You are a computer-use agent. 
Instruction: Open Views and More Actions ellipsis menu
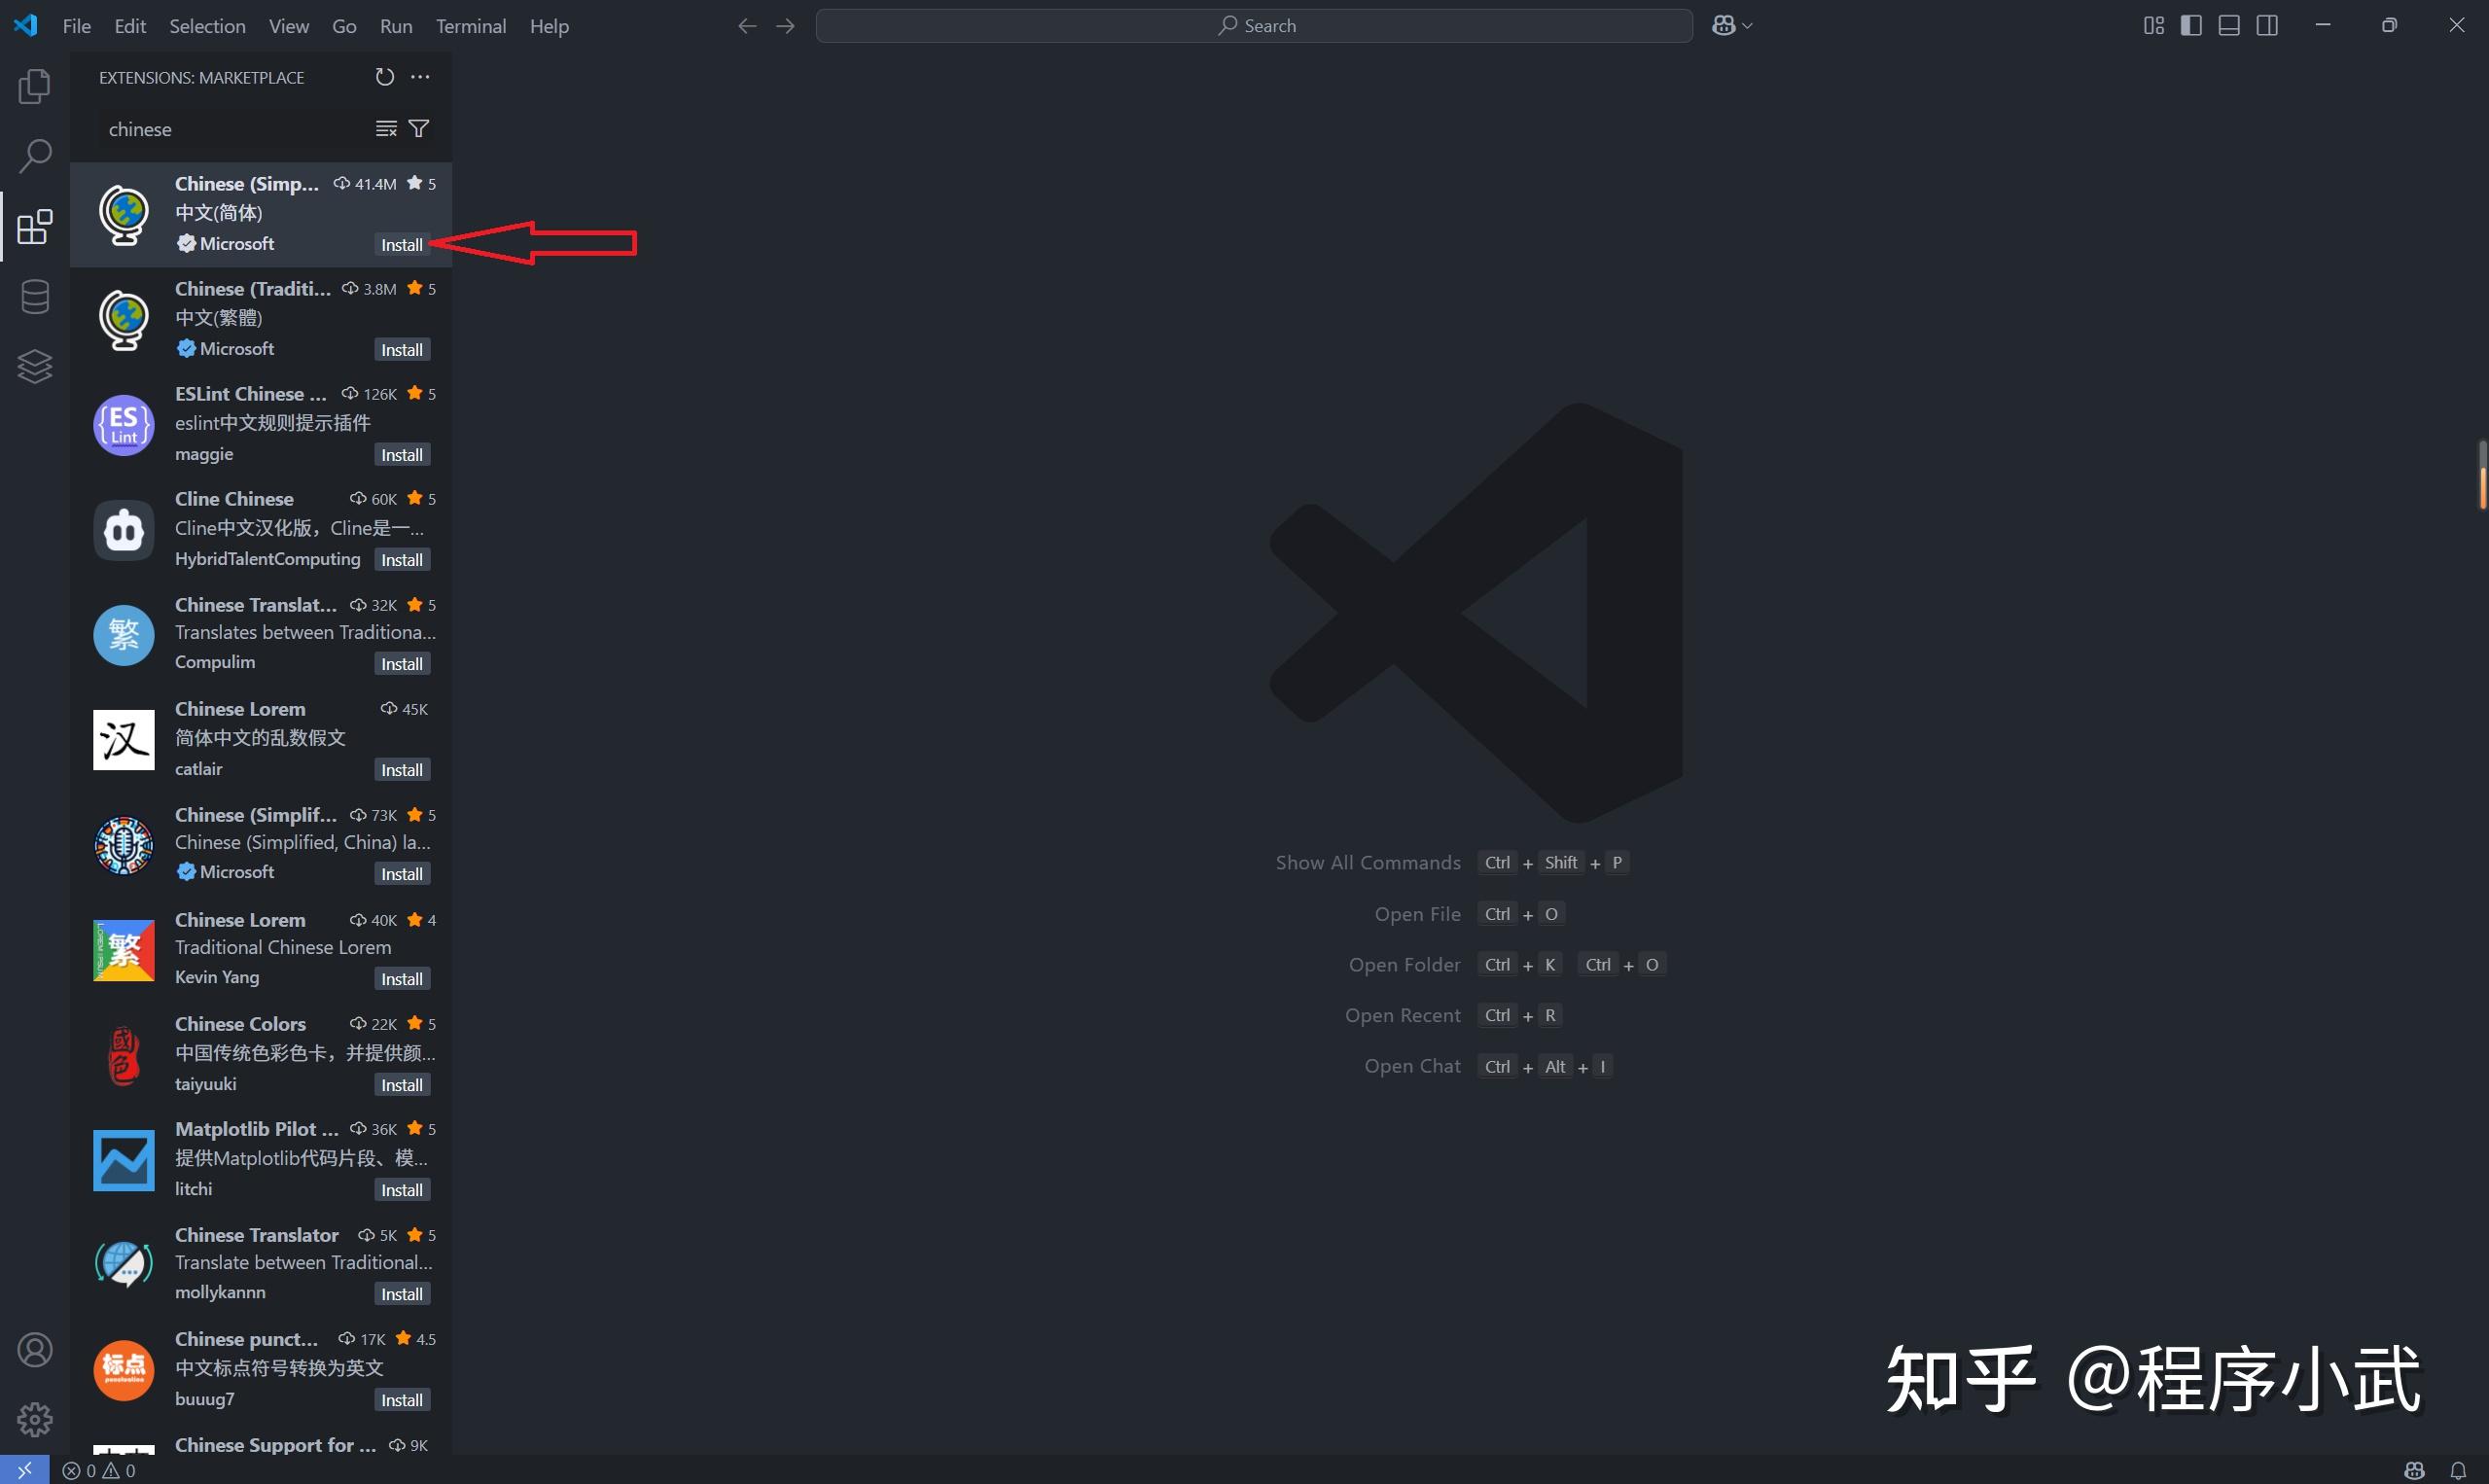pos(420,77)
